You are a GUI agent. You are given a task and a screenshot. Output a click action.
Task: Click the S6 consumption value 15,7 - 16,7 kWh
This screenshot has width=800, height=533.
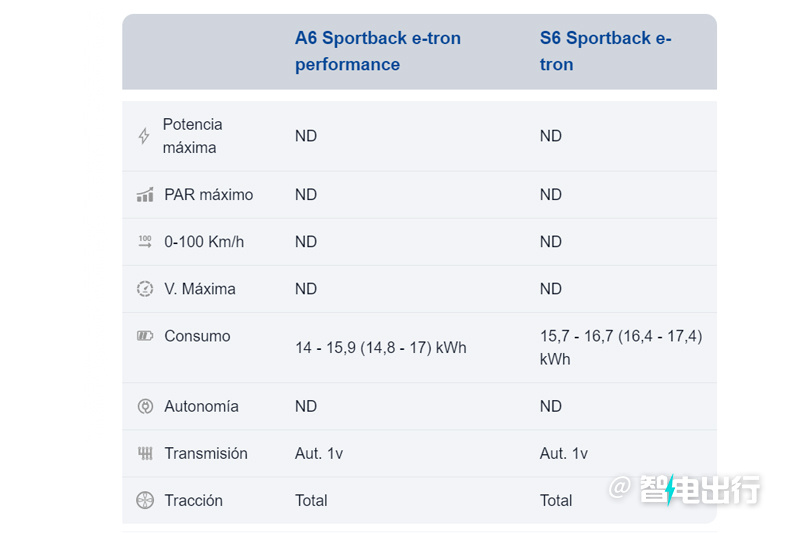click(x=621, y=347)
